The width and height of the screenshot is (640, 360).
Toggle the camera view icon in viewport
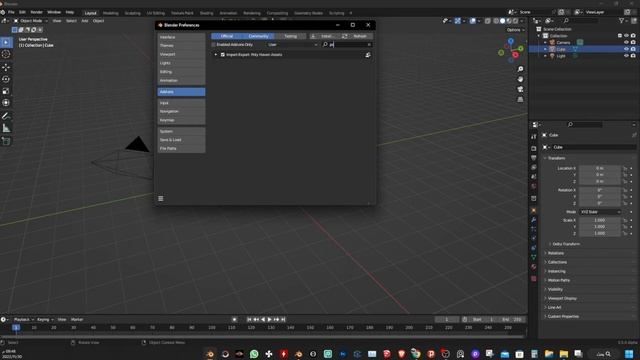coord(520,89)
